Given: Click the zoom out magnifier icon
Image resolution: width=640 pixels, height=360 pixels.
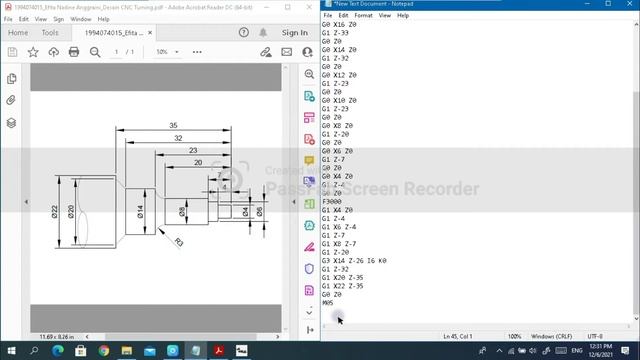Looking at the screenshot, I should click(95, 52).
